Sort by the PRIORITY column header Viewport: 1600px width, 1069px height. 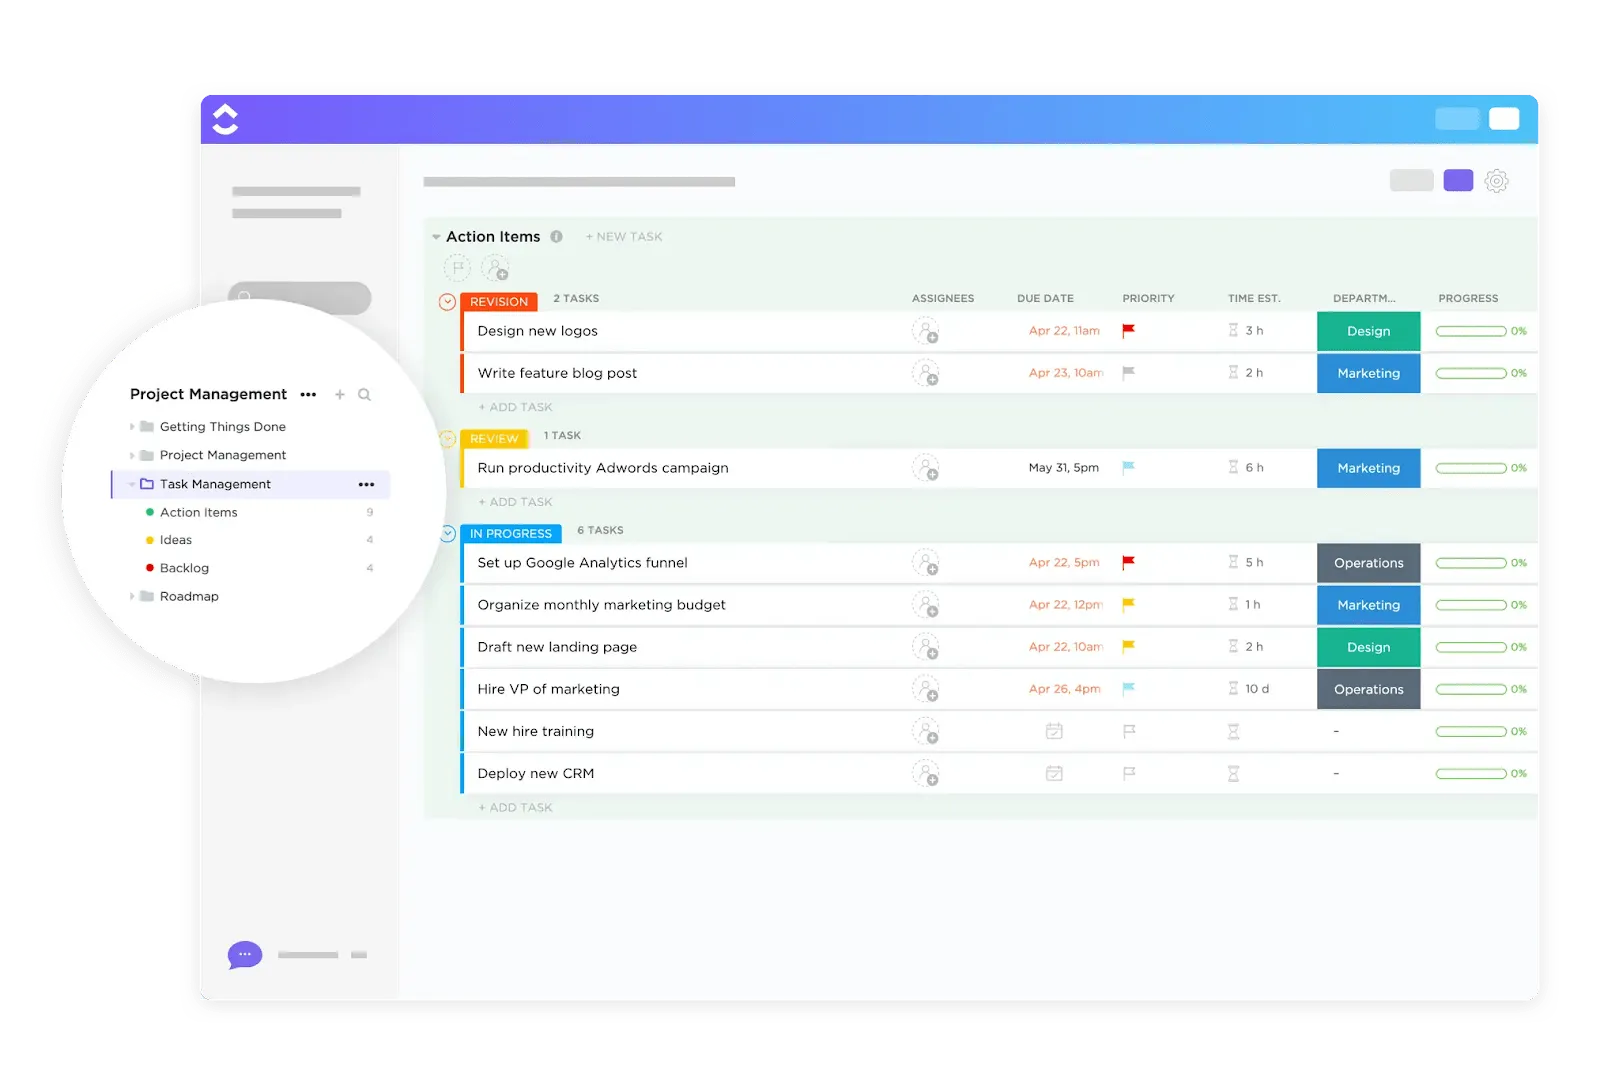point(1148,298)
